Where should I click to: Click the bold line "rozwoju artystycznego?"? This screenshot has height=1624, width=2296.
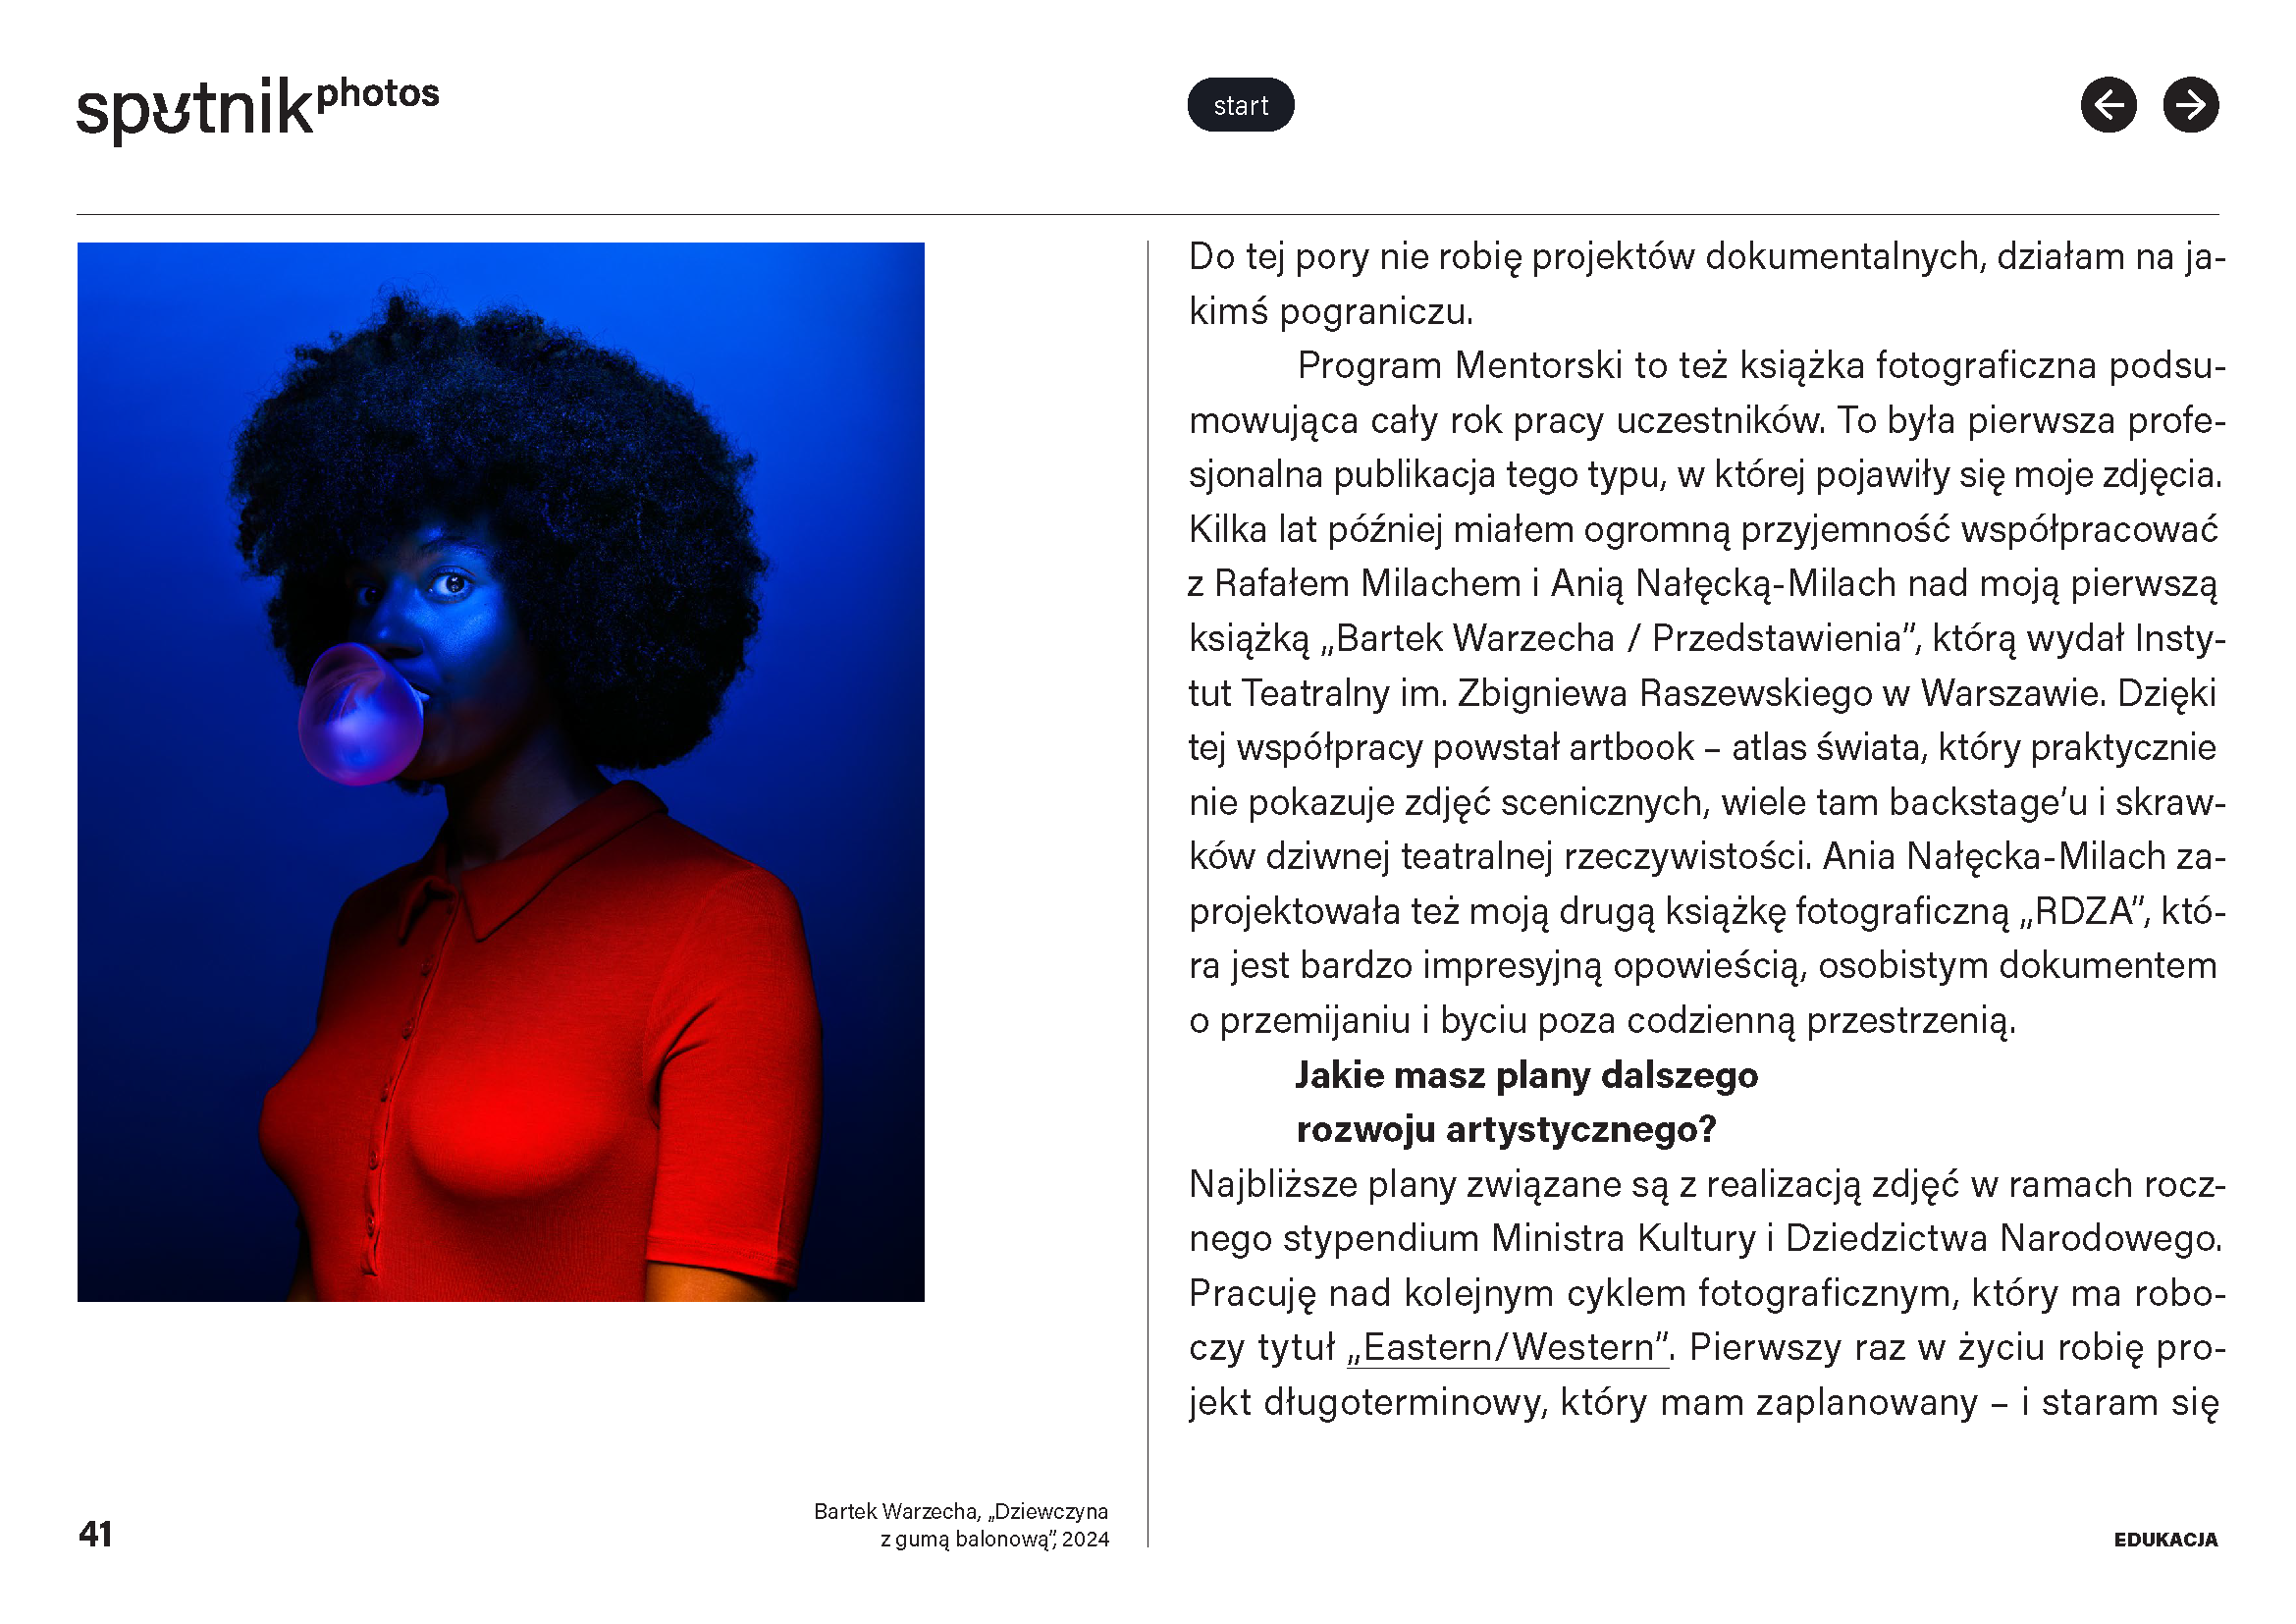tap(1506, 1130)
